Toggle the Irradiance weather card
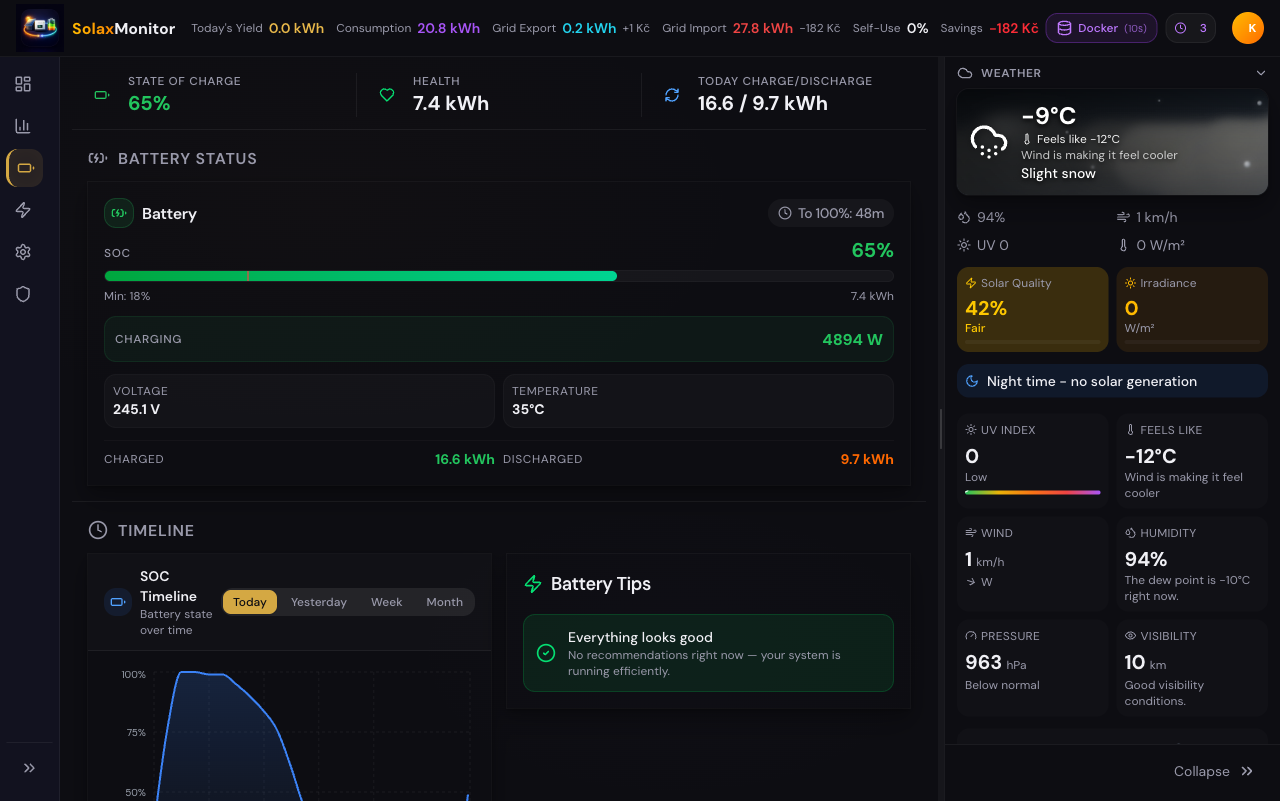The image size is (1280, 801). pos(1192,308)
